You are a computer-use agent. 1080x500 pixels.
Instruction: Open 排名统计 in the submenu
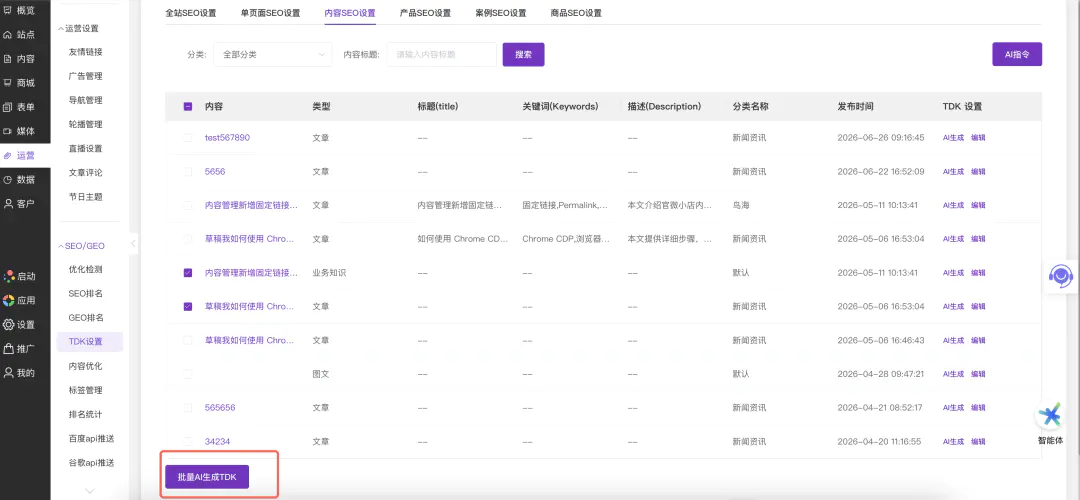tap(85, 415)
